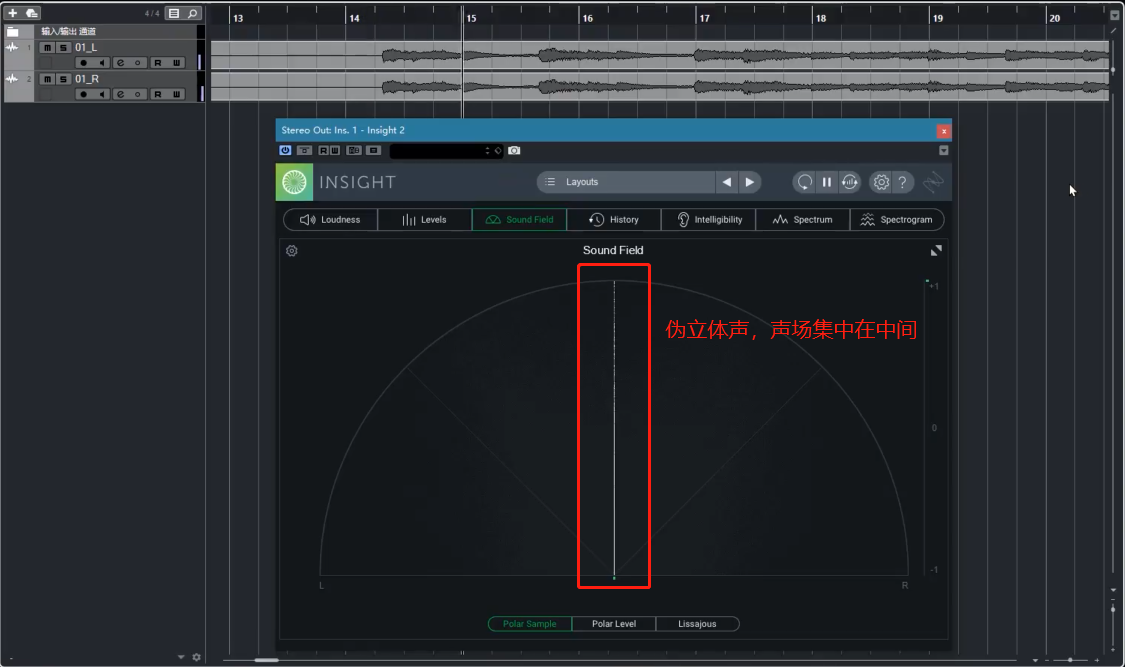Click ruler bar marker 16
Viewport: 1125px width, 667px height.
click(x=587, y=18)
